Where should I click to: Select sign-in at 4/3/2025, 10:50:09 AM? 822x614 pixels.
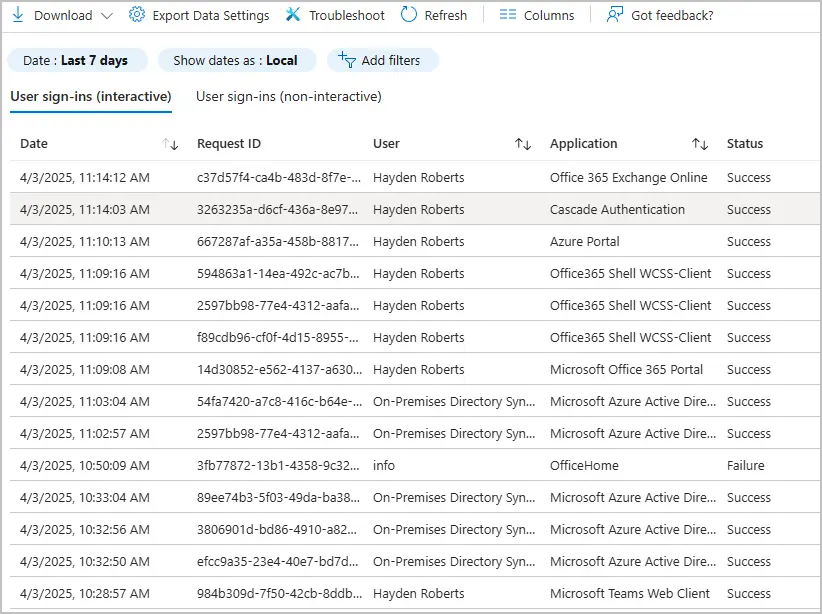point(85,466)
